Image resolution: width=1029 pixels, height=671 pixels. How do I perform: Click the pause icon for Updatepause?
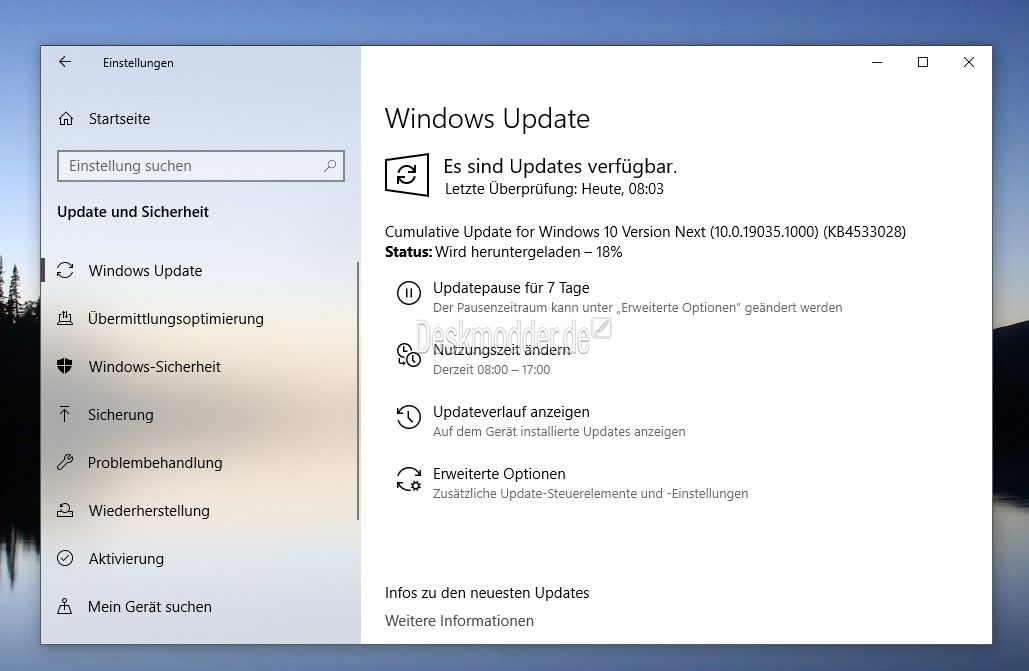click(x=409, y=293)
